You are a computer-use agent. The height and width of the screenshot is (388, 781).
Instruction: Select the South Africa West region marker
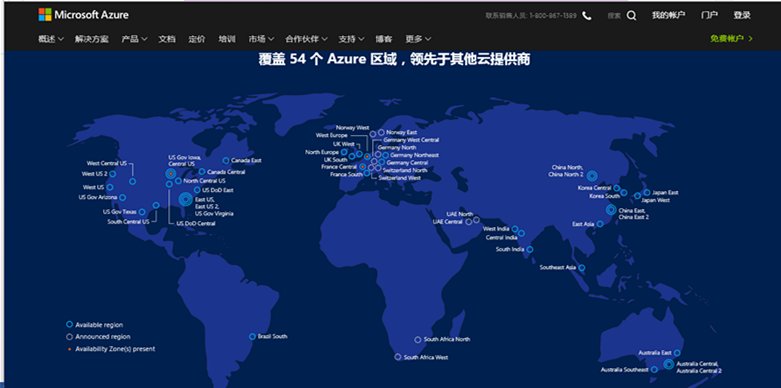click(x=397, y=357)
